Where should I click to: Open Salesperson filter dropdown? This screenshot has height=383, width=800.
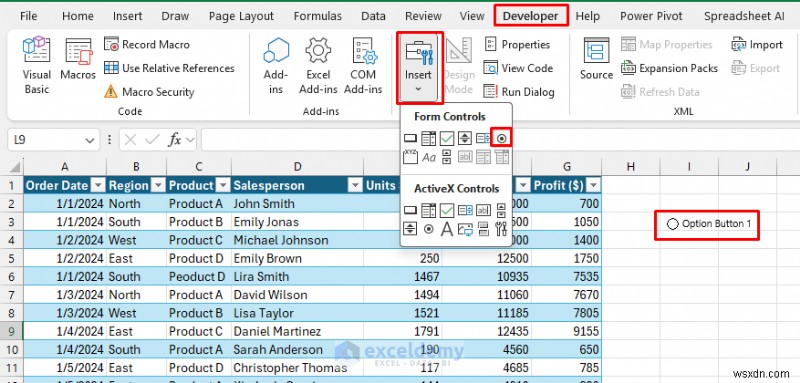pos(355,185)
